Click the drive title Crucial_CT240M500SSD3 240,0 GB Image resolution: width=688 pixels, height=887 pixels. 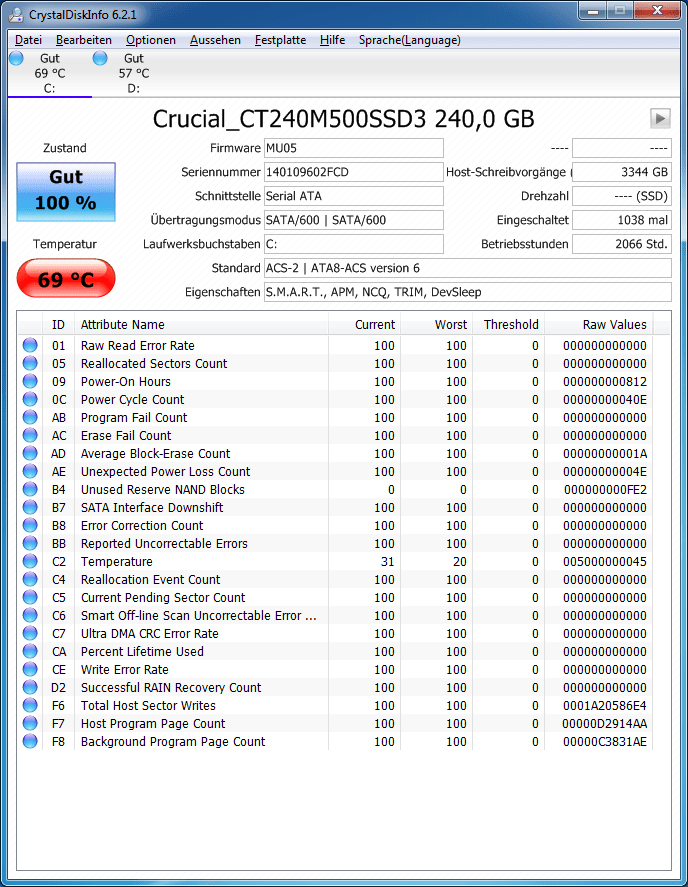pos(343,119)
